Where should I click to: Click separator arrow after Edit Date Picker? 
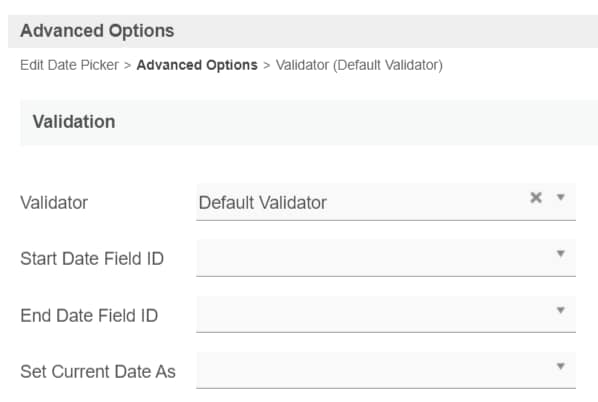[128, 66]
